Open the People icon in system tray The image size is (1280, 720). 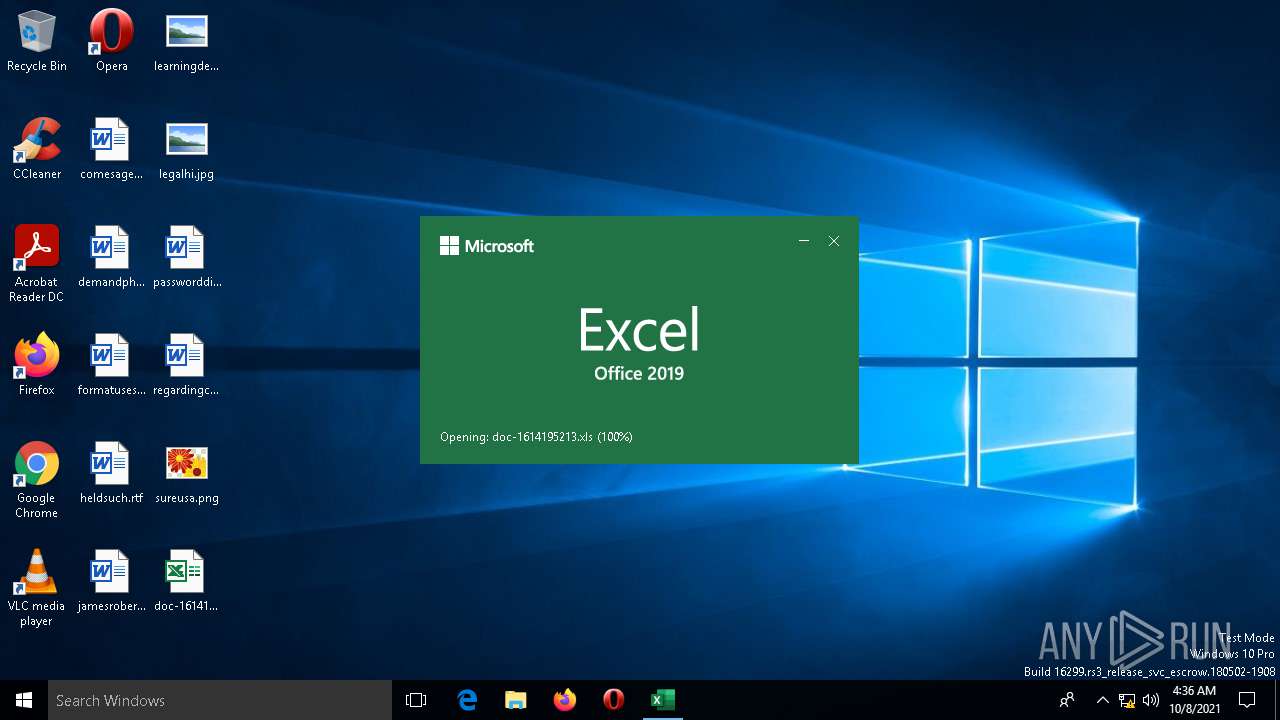1068,700
